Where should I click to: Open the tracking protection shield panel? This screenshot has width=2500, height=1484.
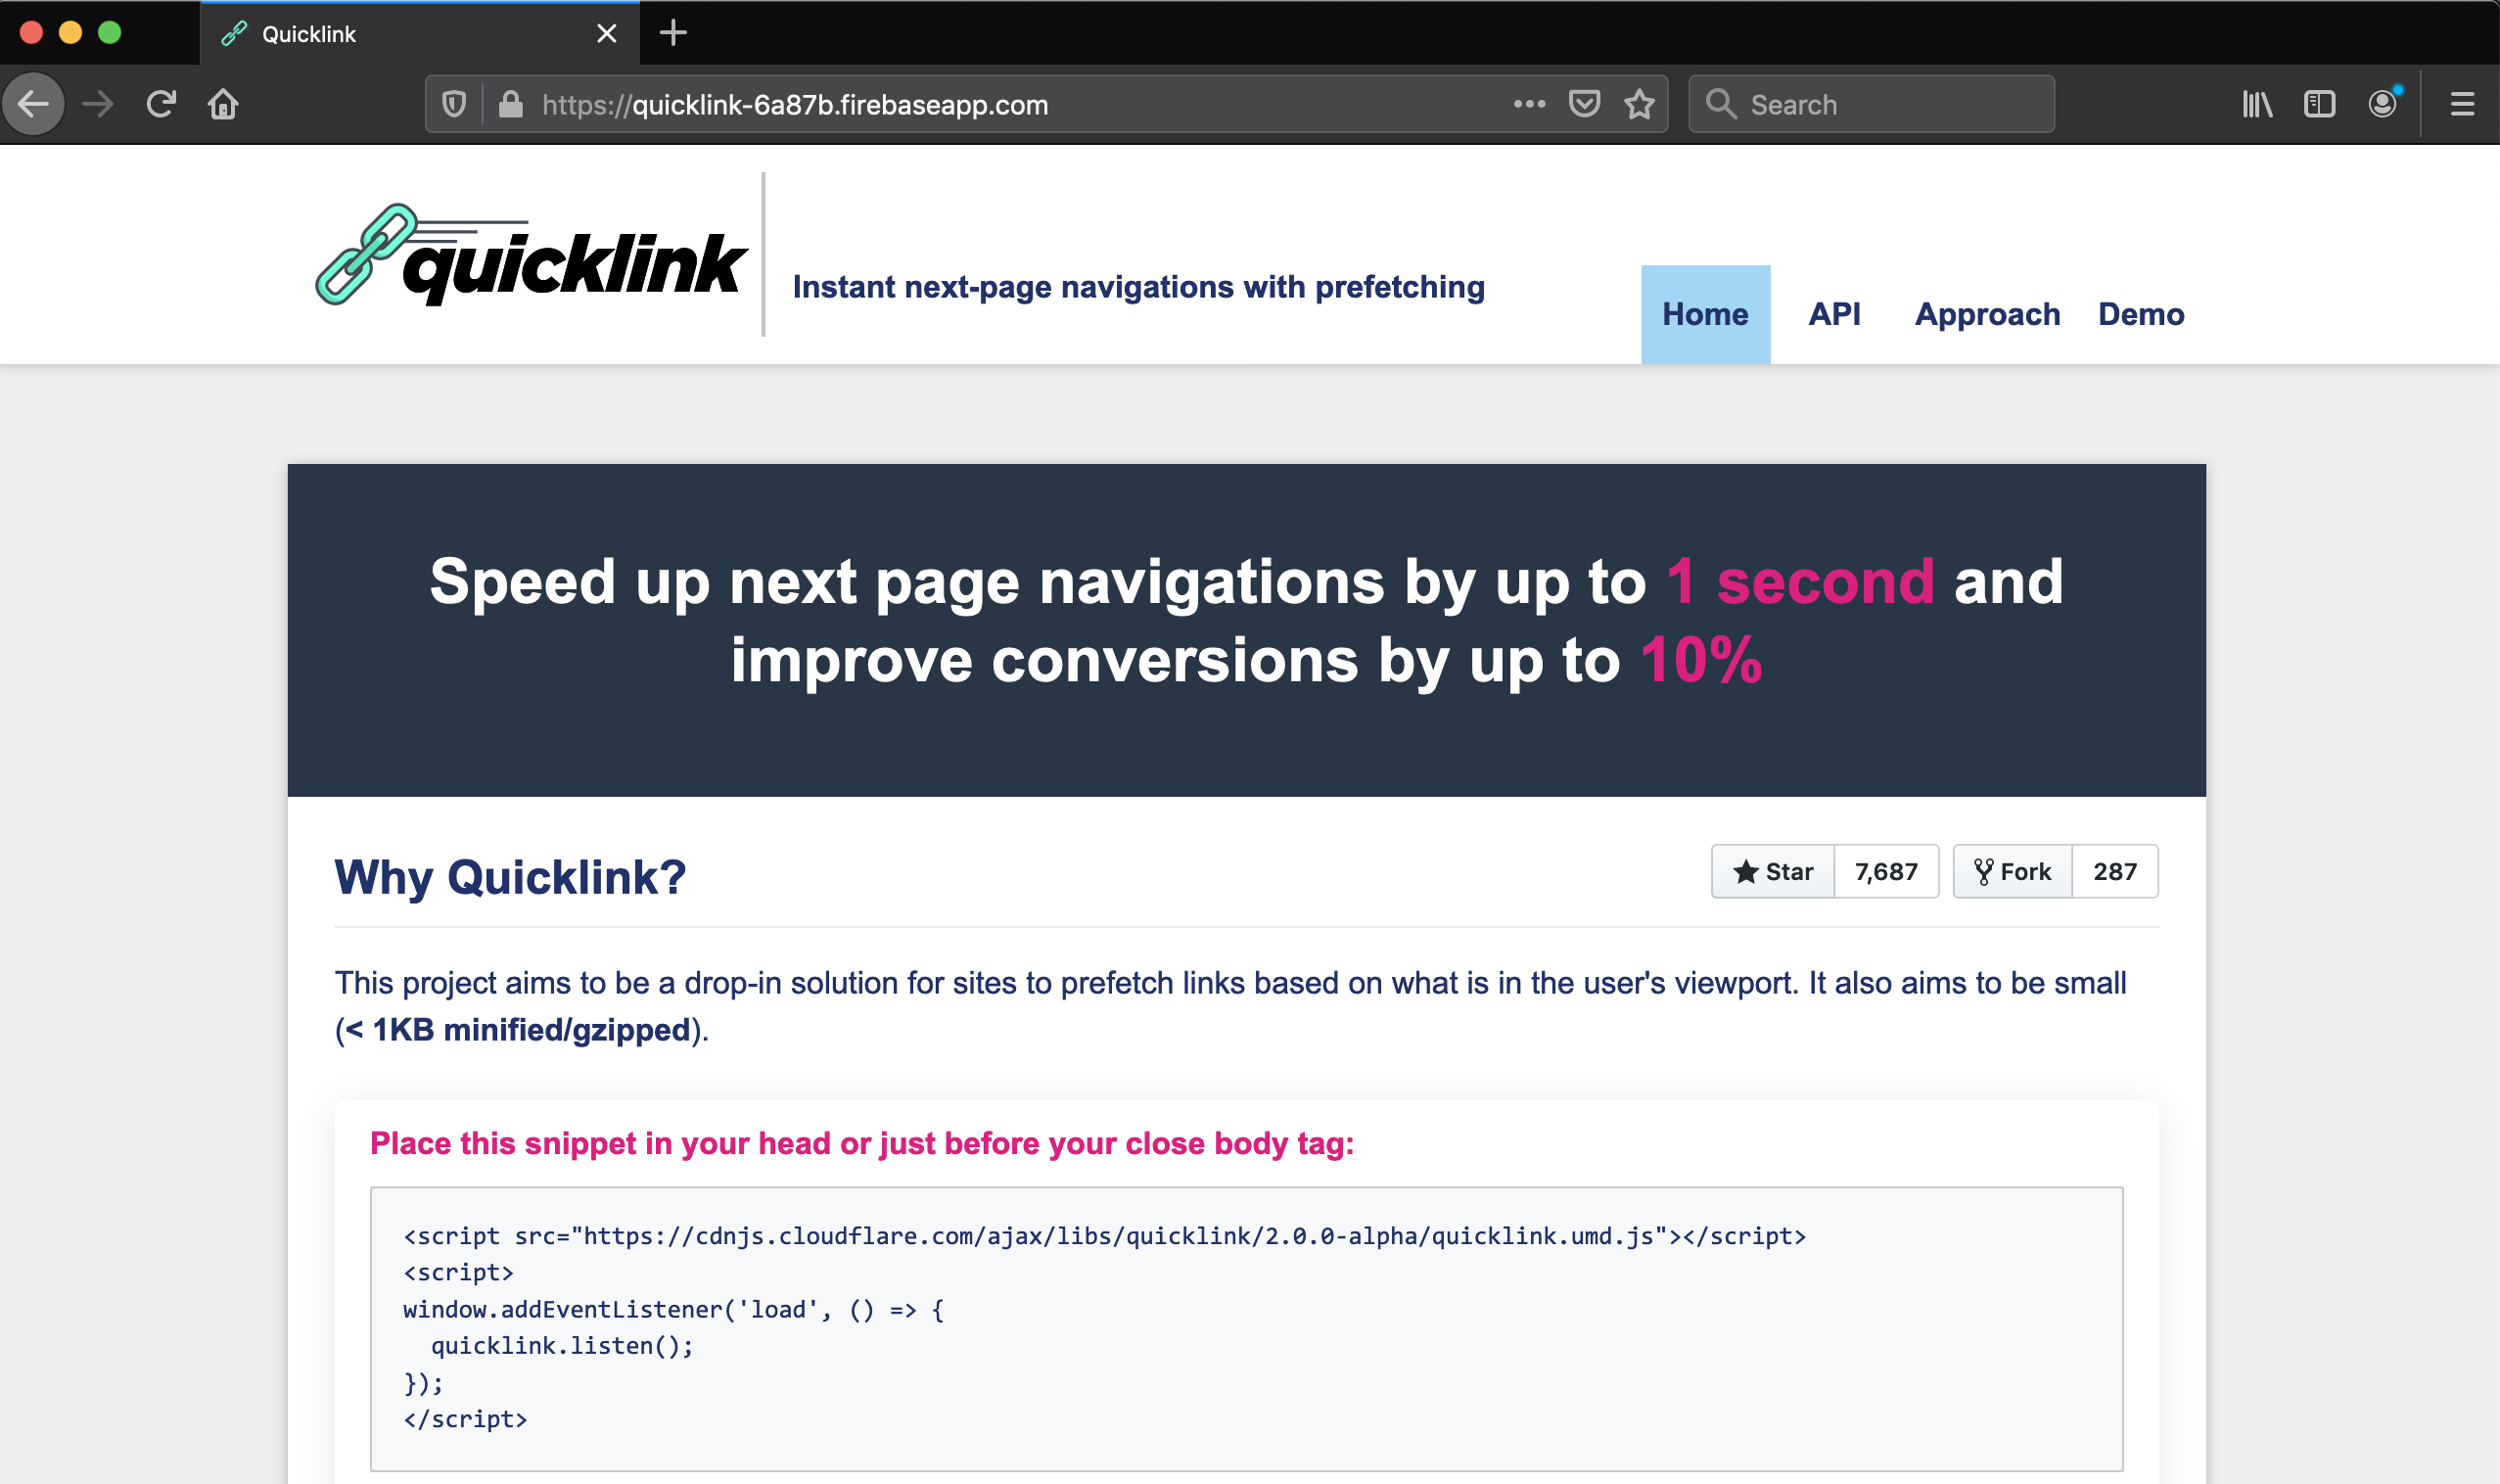[x=455, y=103]
